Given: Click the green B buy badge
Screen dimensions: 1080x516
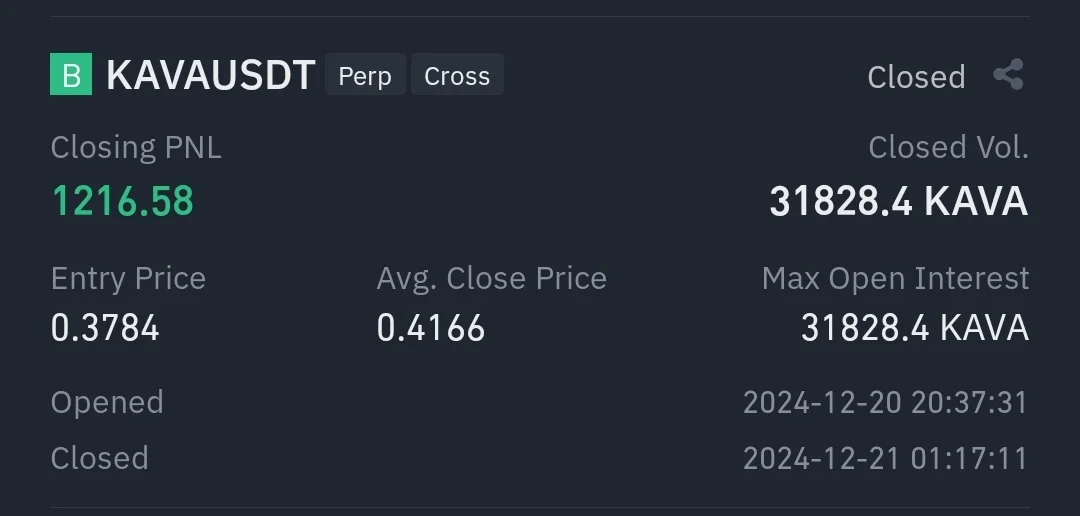Looking at the screenshot, I should point(71,75).
